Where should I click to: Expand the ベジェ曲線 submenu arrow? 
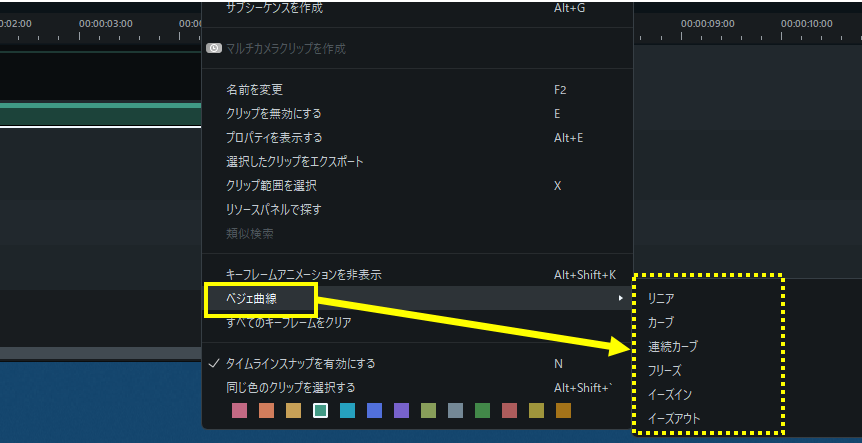click(x=621, y=298)
